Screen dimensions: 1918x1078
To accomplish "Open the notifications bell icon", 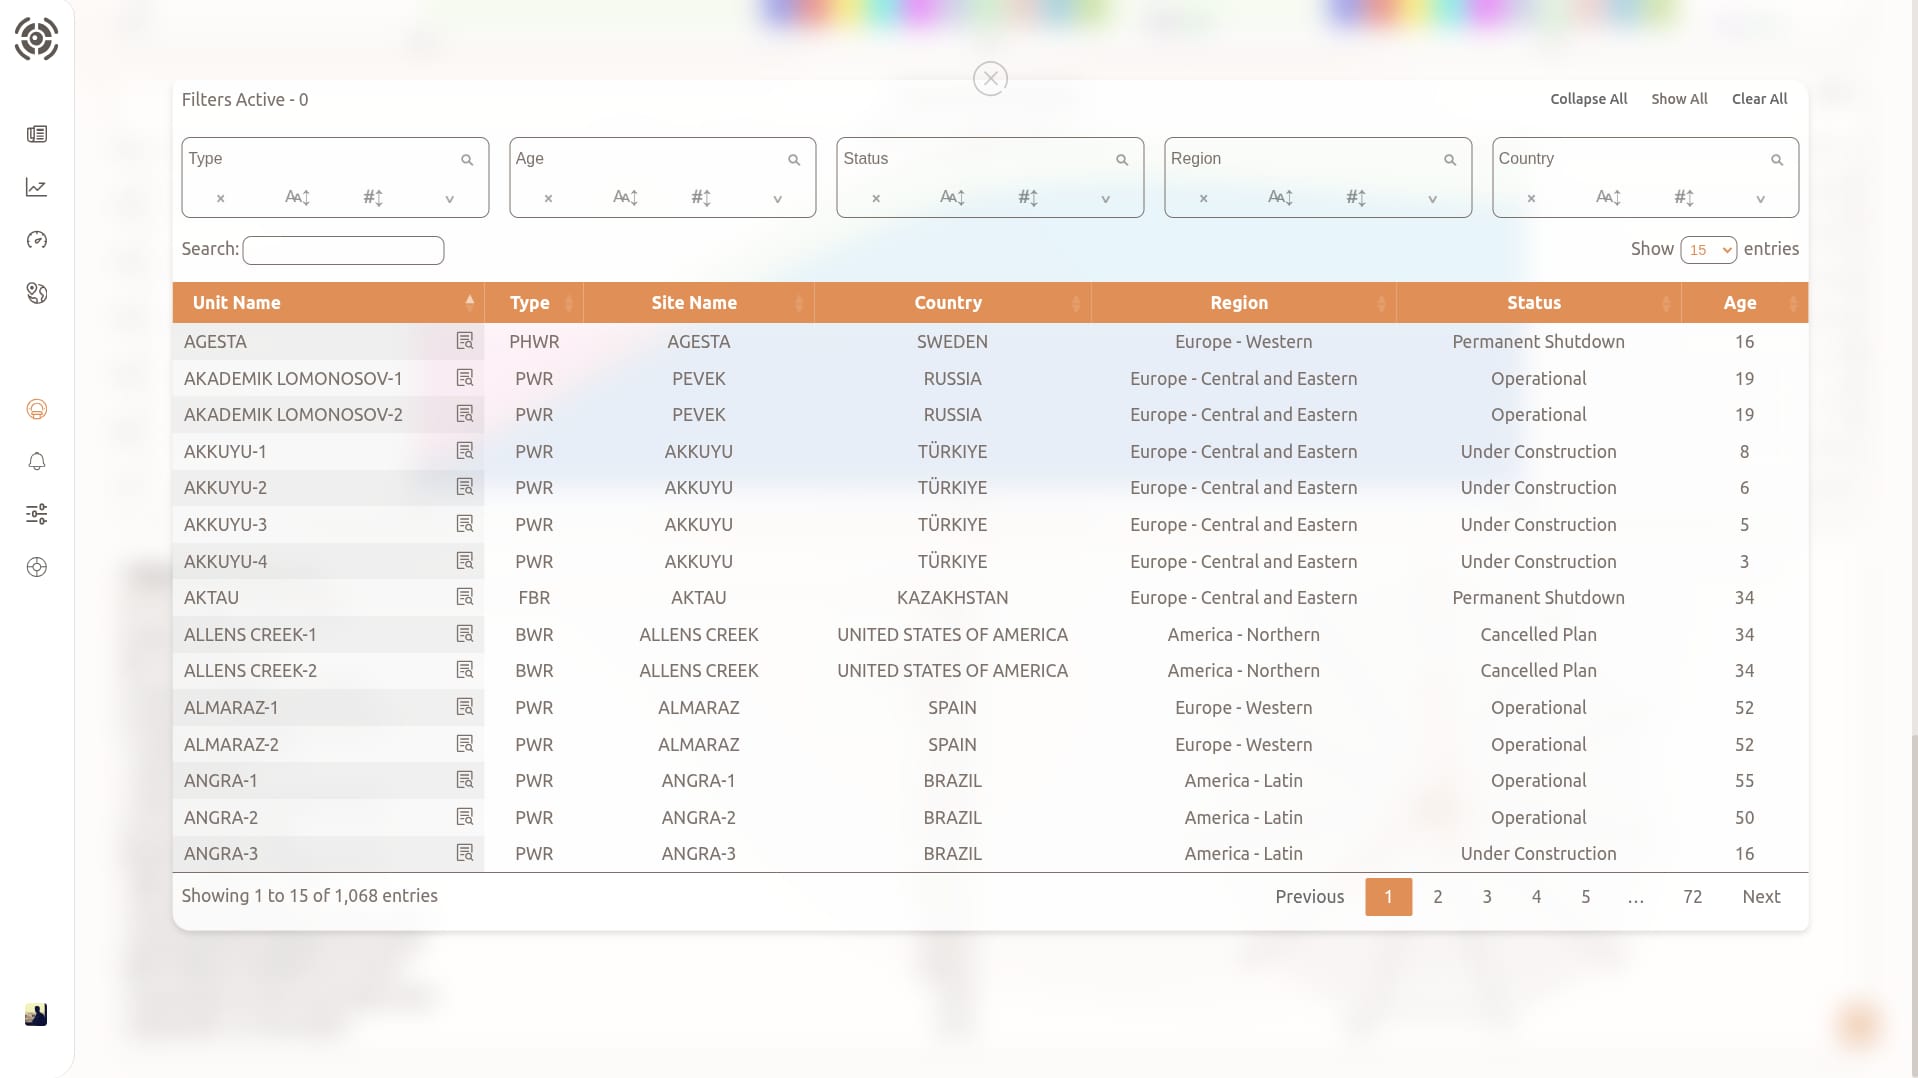I will (37, 461).
